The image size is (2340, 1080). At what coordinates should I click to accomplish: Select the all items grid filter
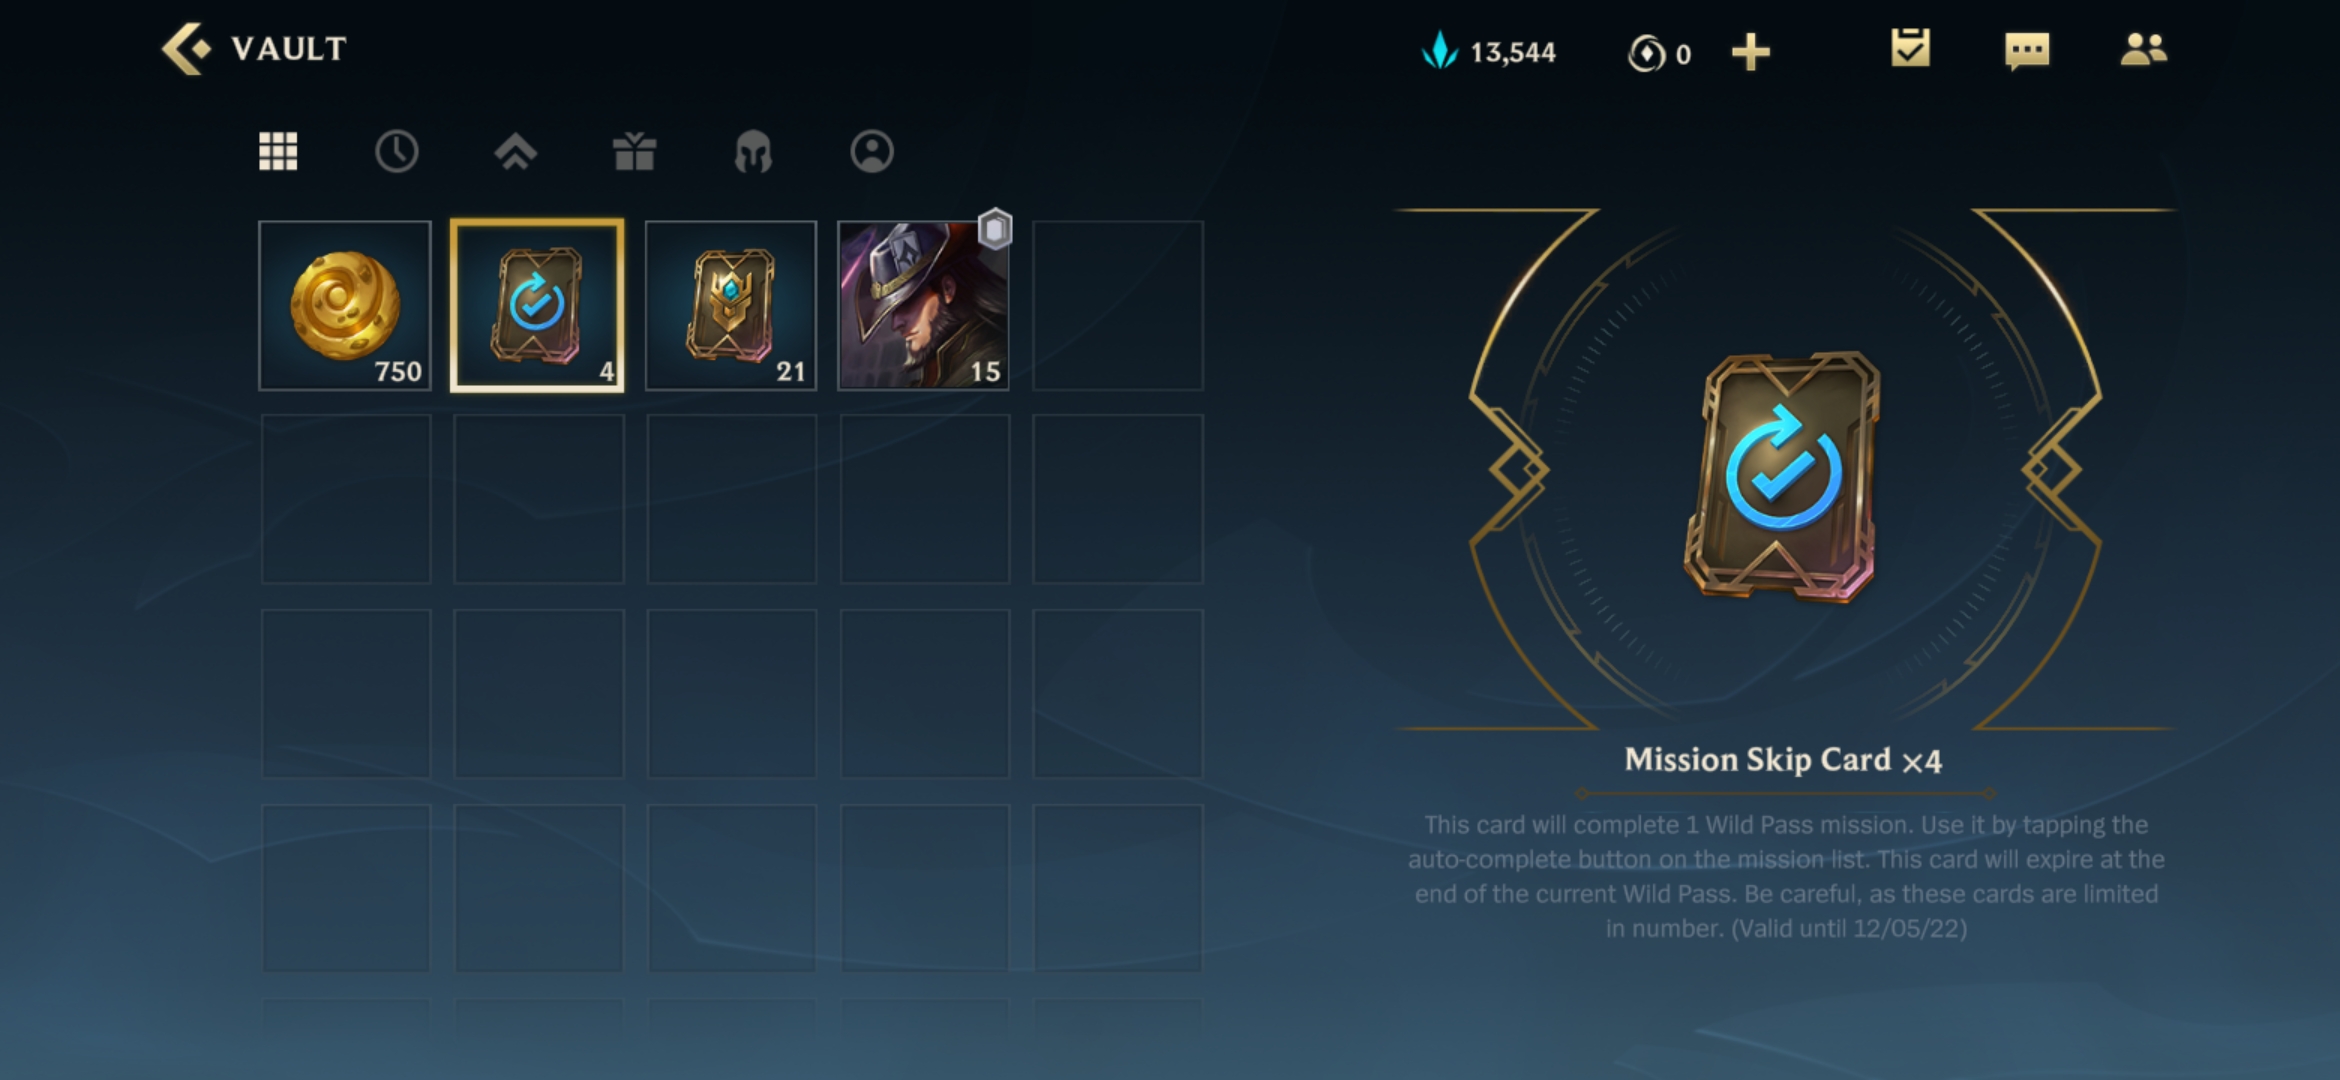(278, 152)
